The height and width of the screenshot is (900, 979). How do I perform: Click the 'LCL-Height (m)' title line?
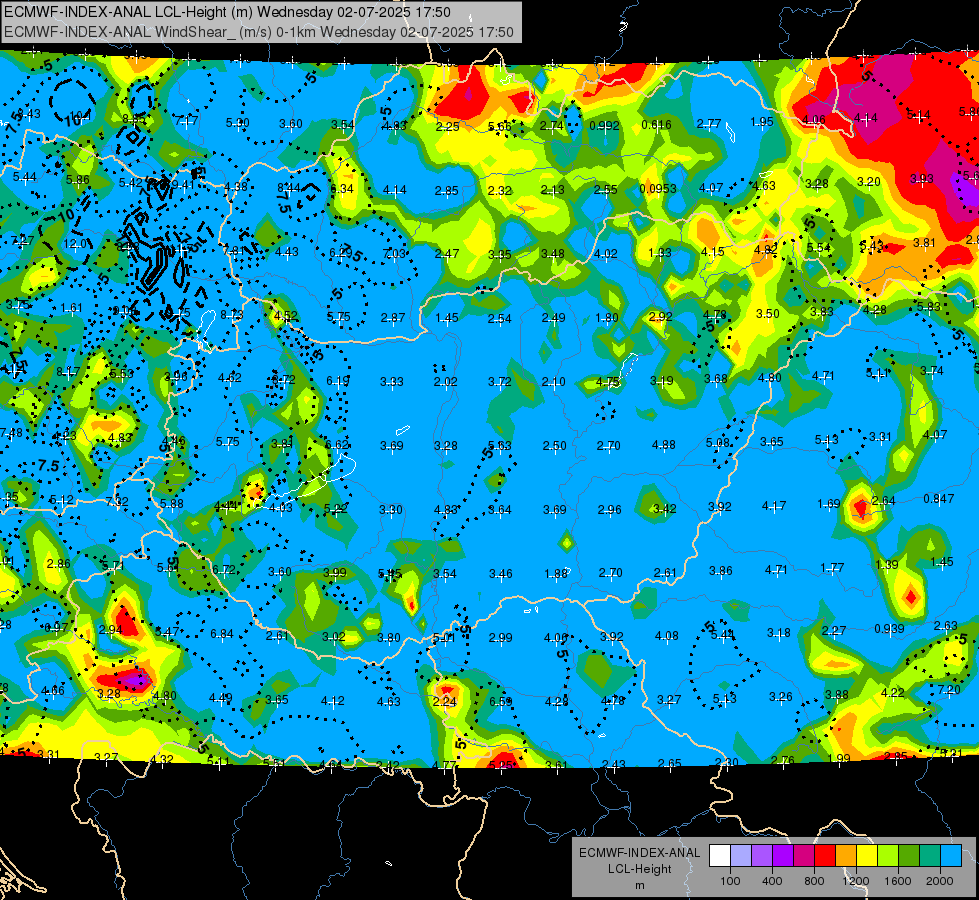pos(227,12)
